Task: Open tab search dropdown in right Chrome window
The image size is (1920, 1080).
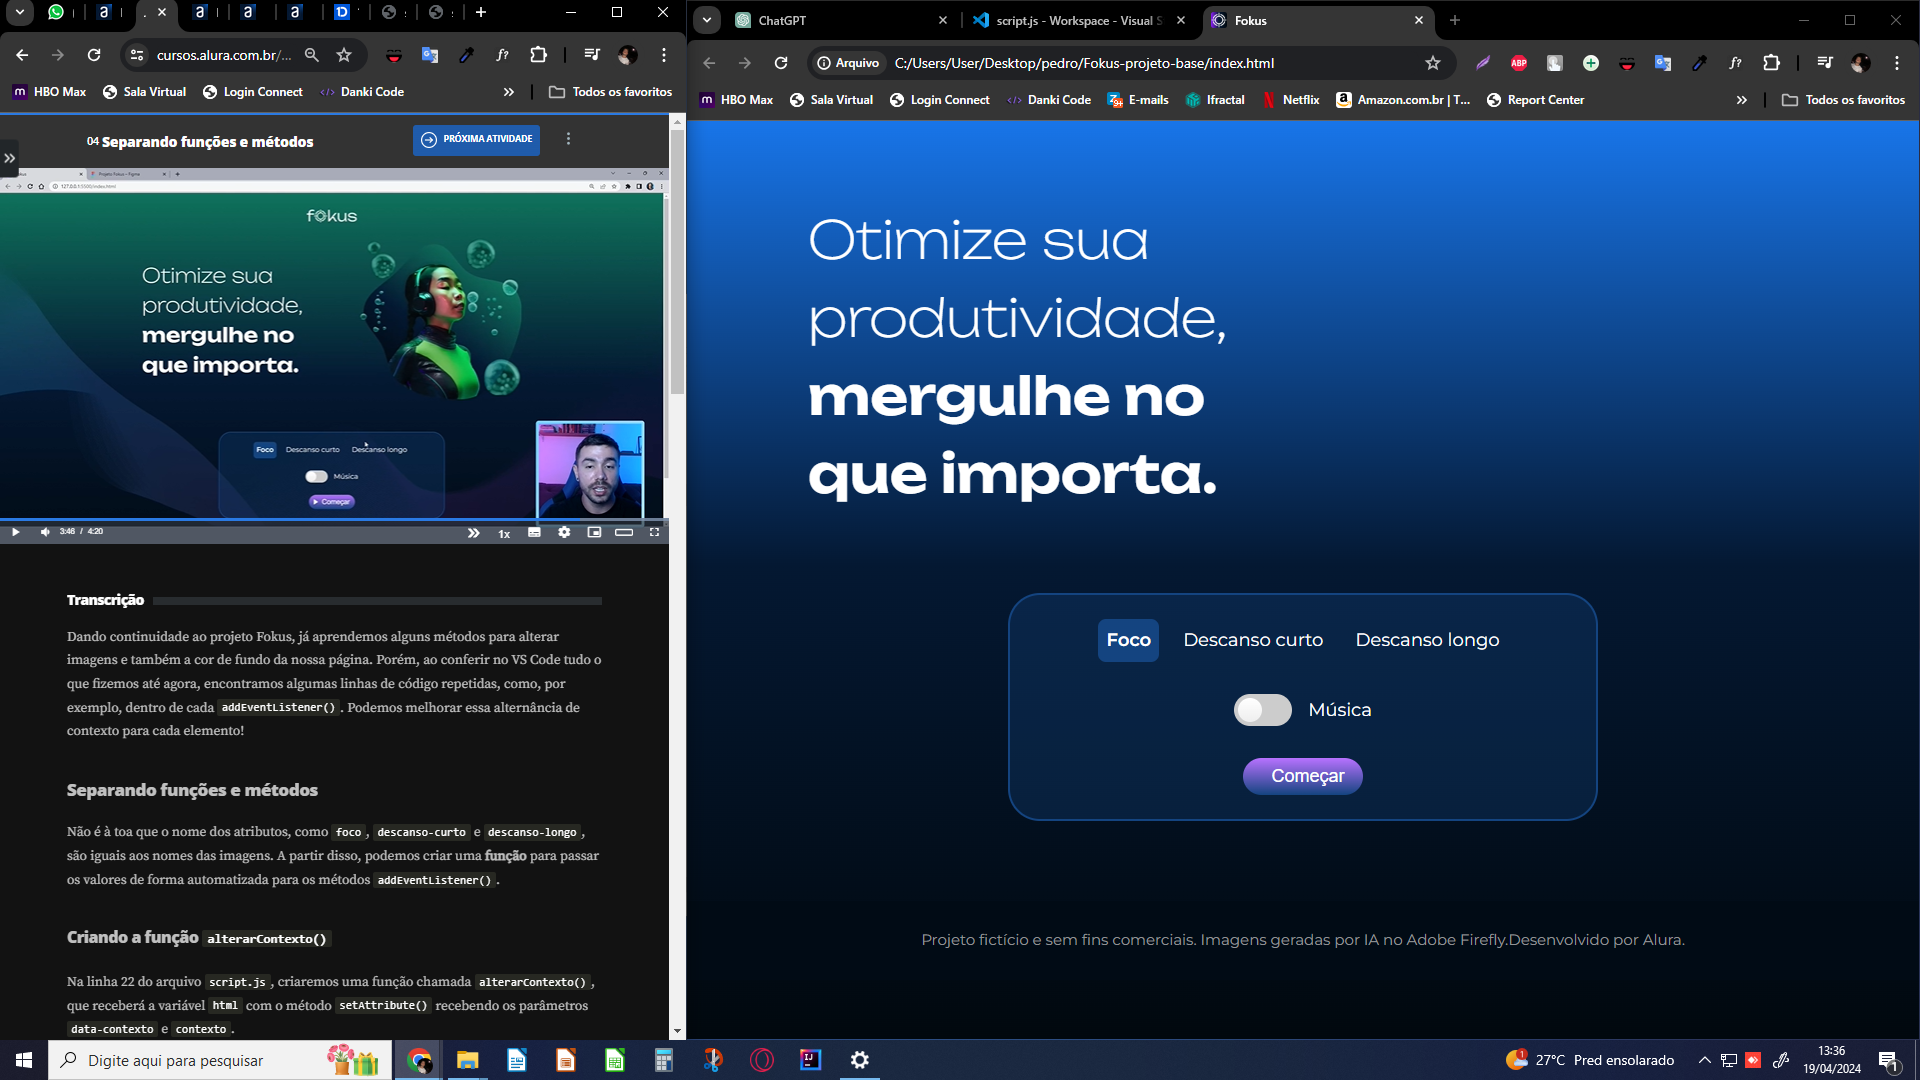Action: point(707,20)
